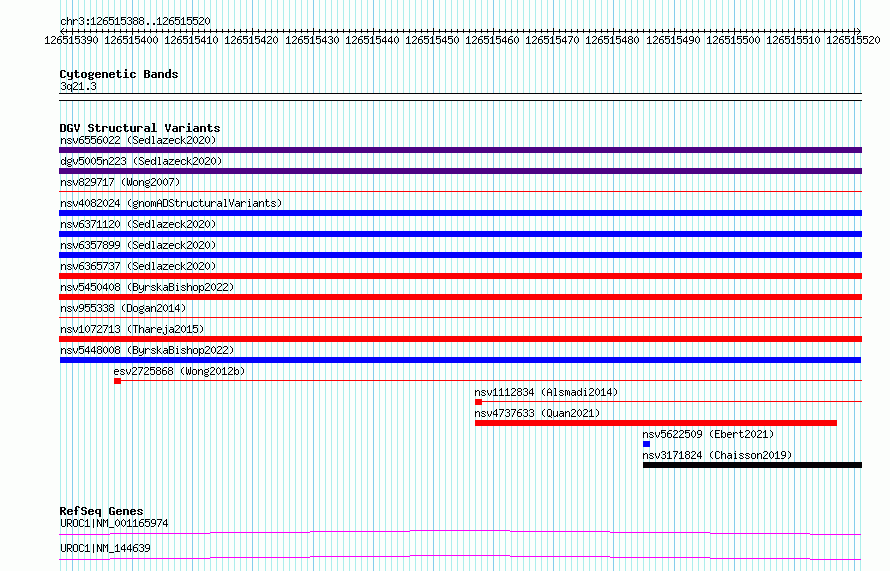Open the UROC1|NM_144639 transcript label
This screenshot has width=890, height=571.
pyautogui.click(x=105, y=548)
